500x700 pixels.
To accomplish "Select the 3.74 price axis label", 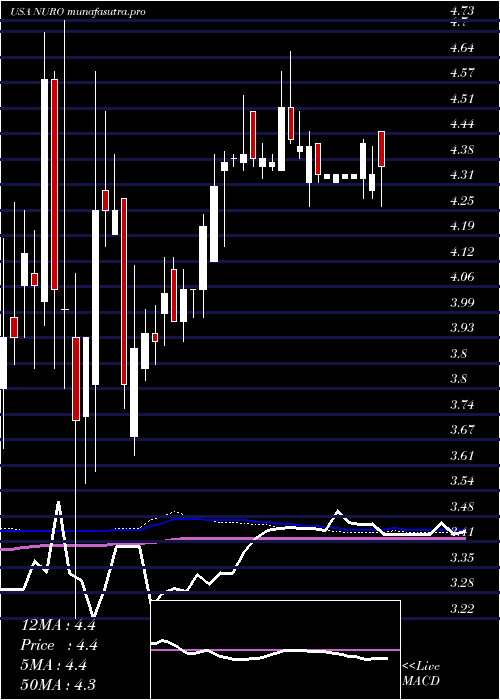I will [x=461, y=405].
